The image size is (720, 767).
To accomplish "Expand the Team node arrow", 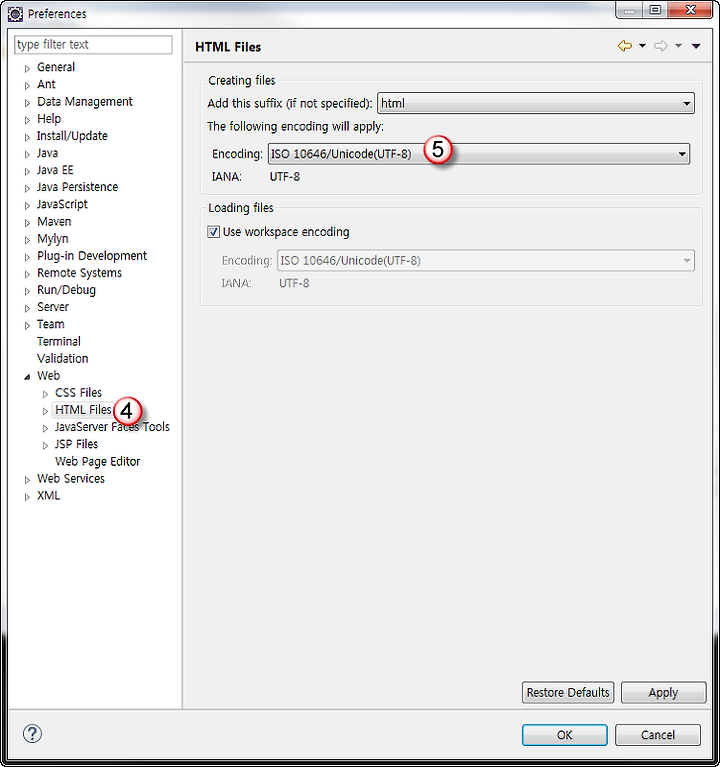I will point(27,325).
